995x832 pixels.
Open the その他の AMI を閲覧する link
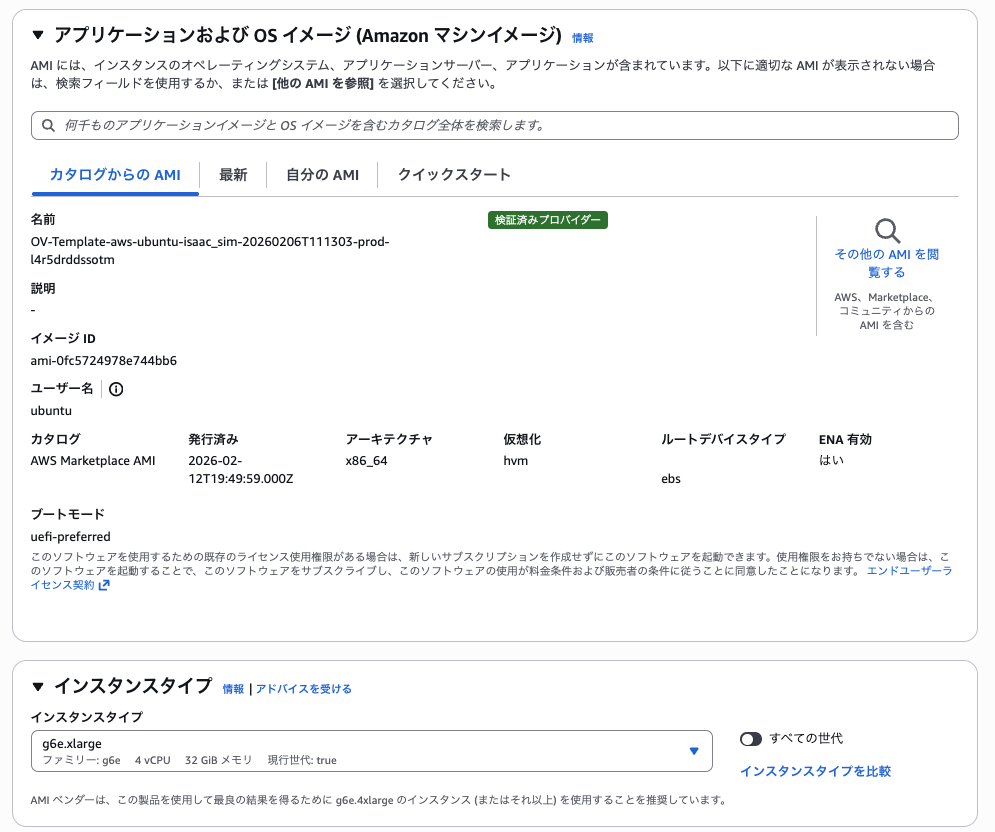[x=886, y=263]
